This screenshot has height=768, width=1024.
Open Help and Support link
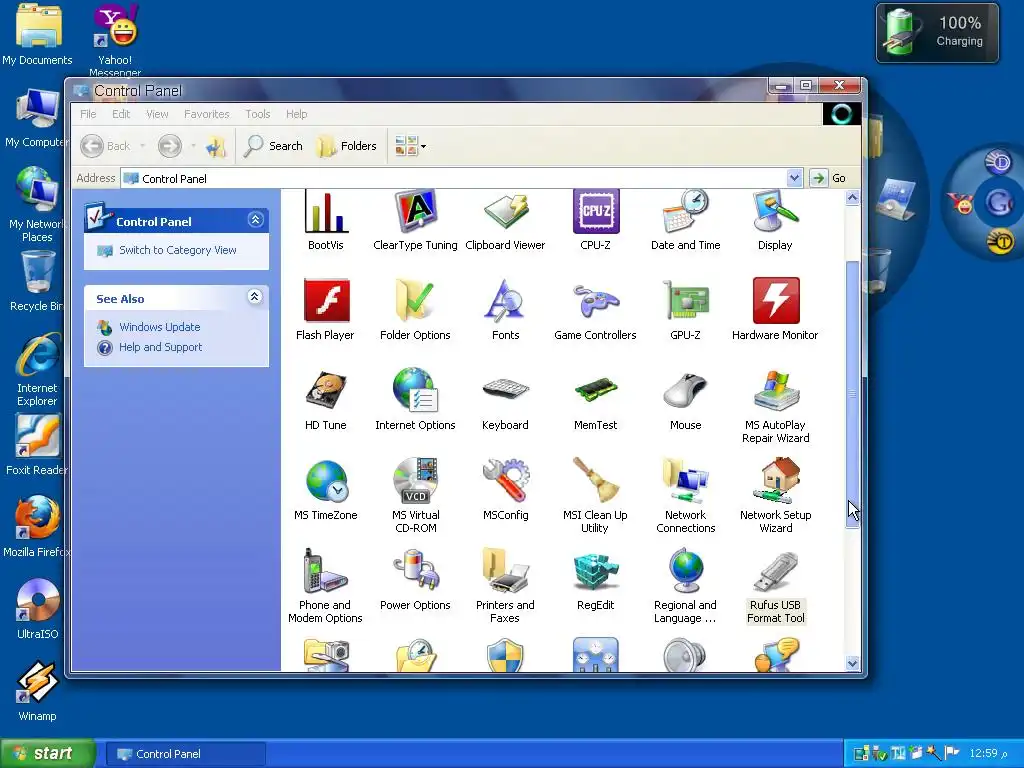160,347
